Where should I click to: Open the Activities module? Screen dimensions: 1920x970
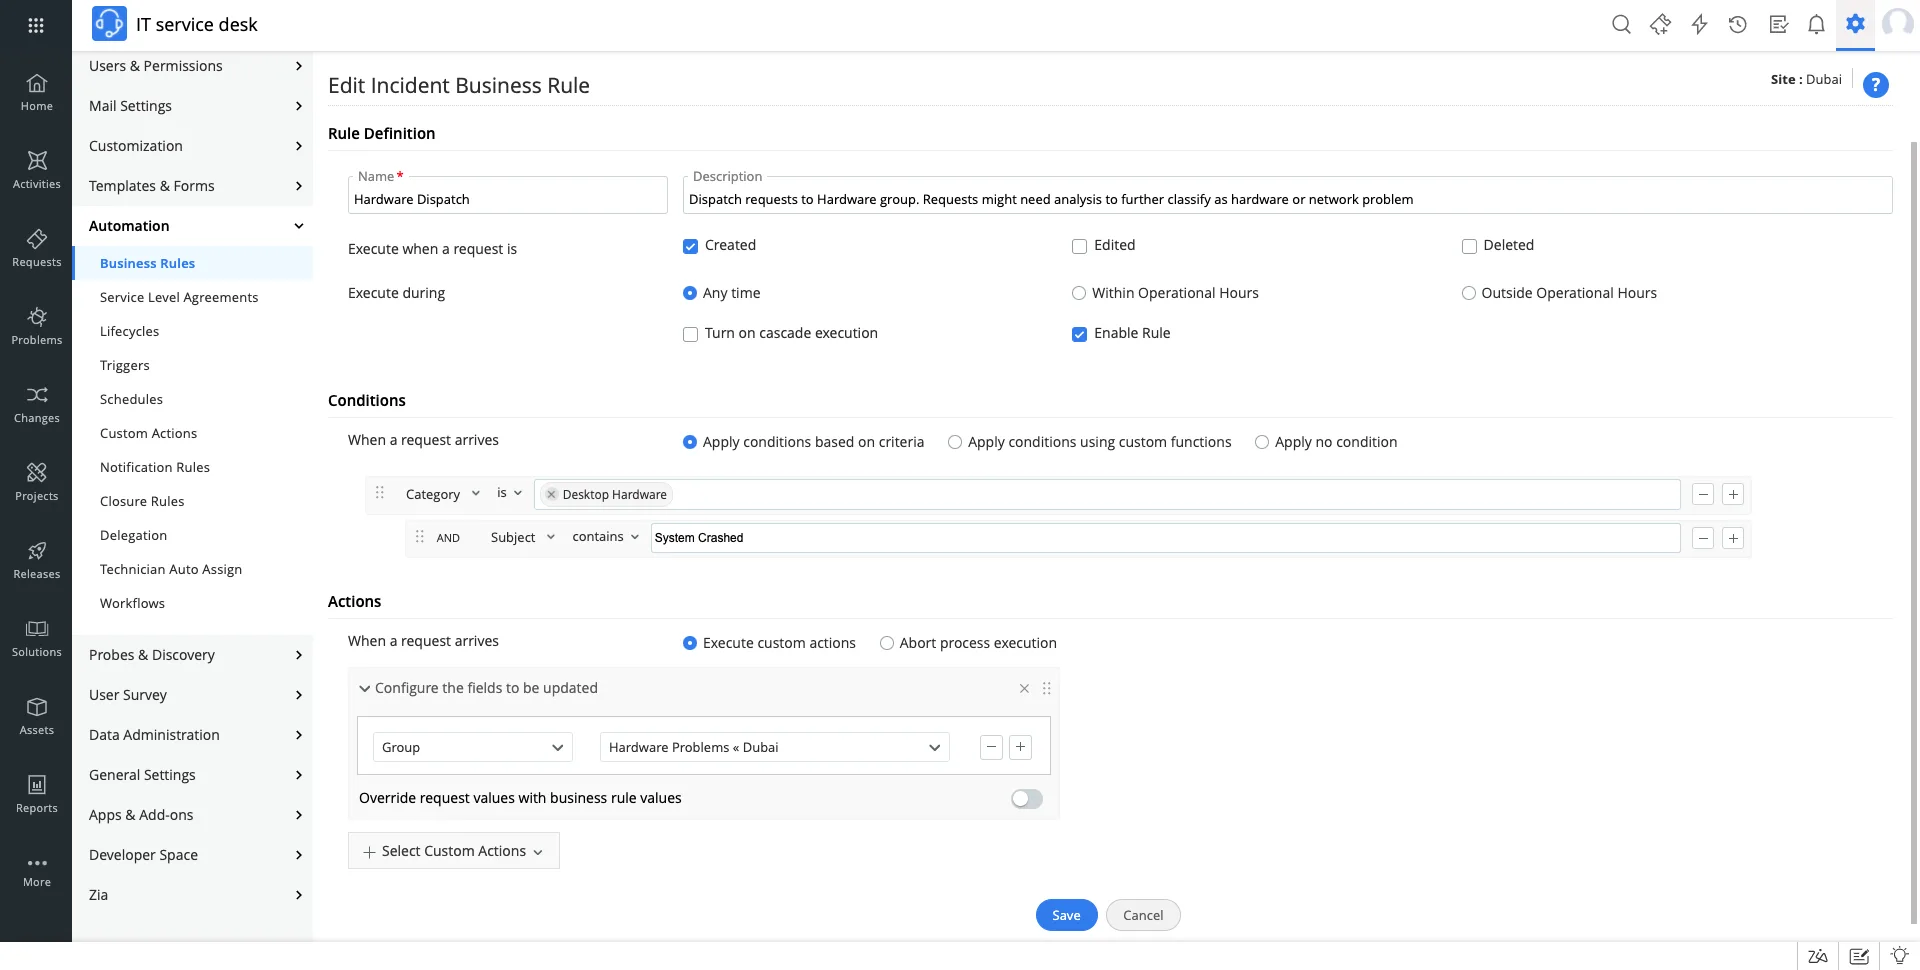click(x=36, y=170)
